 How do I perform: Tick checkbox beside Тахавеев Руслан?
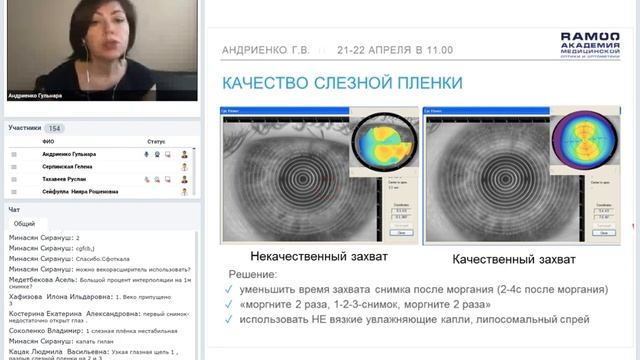point(14,179)
